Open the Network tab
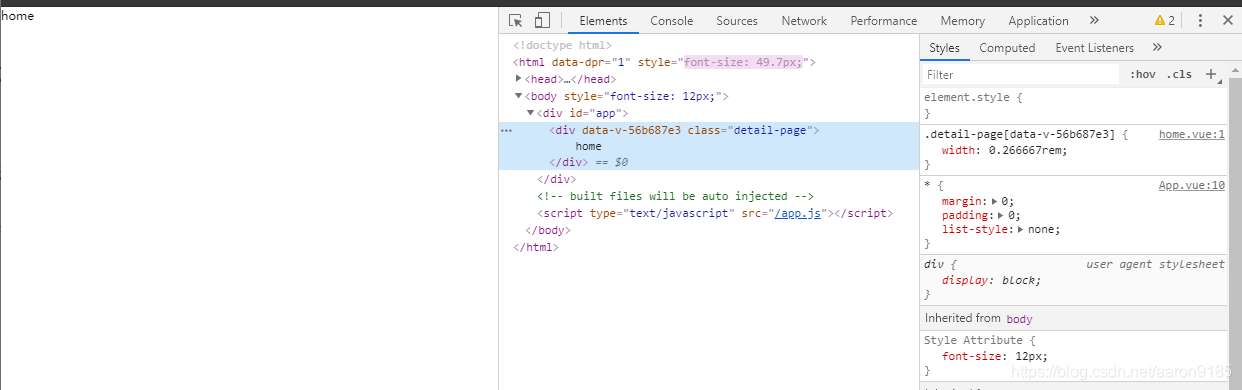 pyautogui.click(x=804, y=20)
